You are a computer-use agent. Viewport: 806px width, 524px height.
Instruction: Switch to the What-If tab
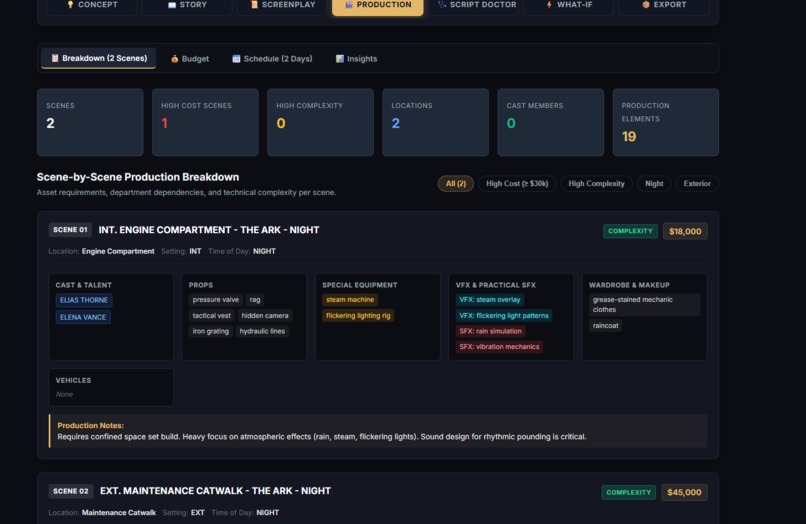coord(569,5)
